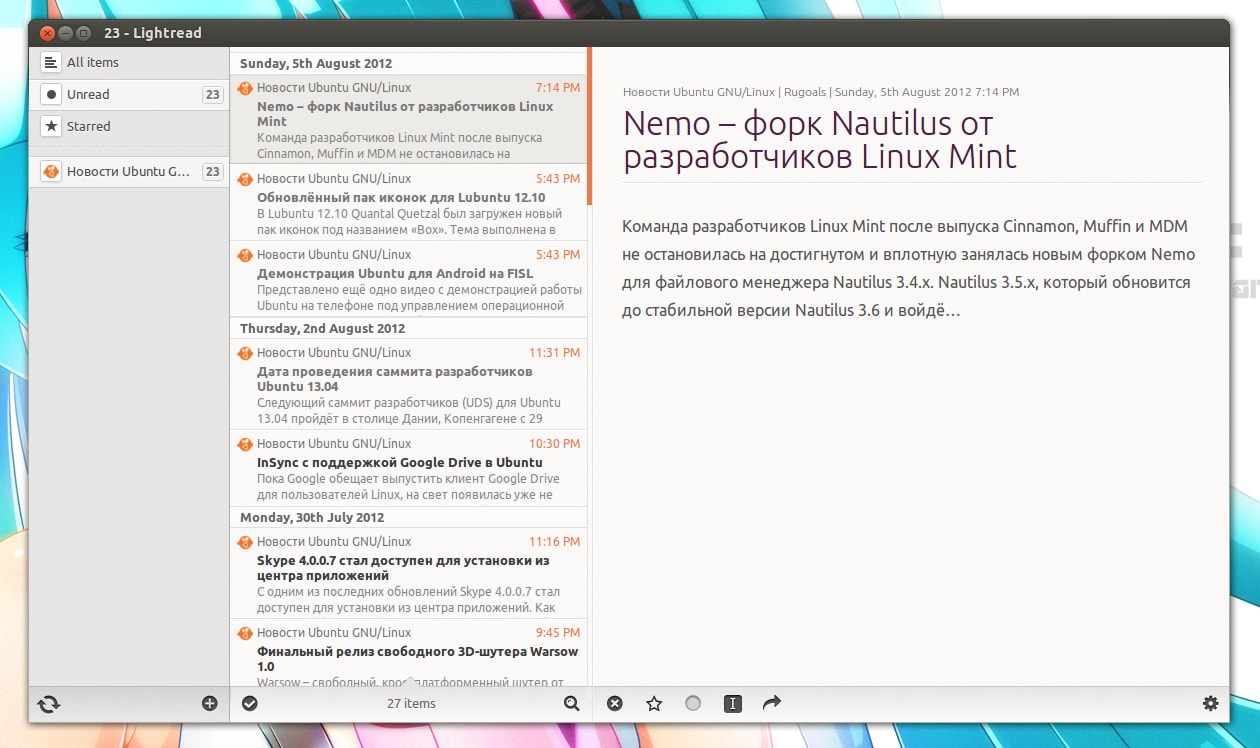Open "Дата проведения саммита разработчиков Ubuntu 13.04"

coord(408,384)
